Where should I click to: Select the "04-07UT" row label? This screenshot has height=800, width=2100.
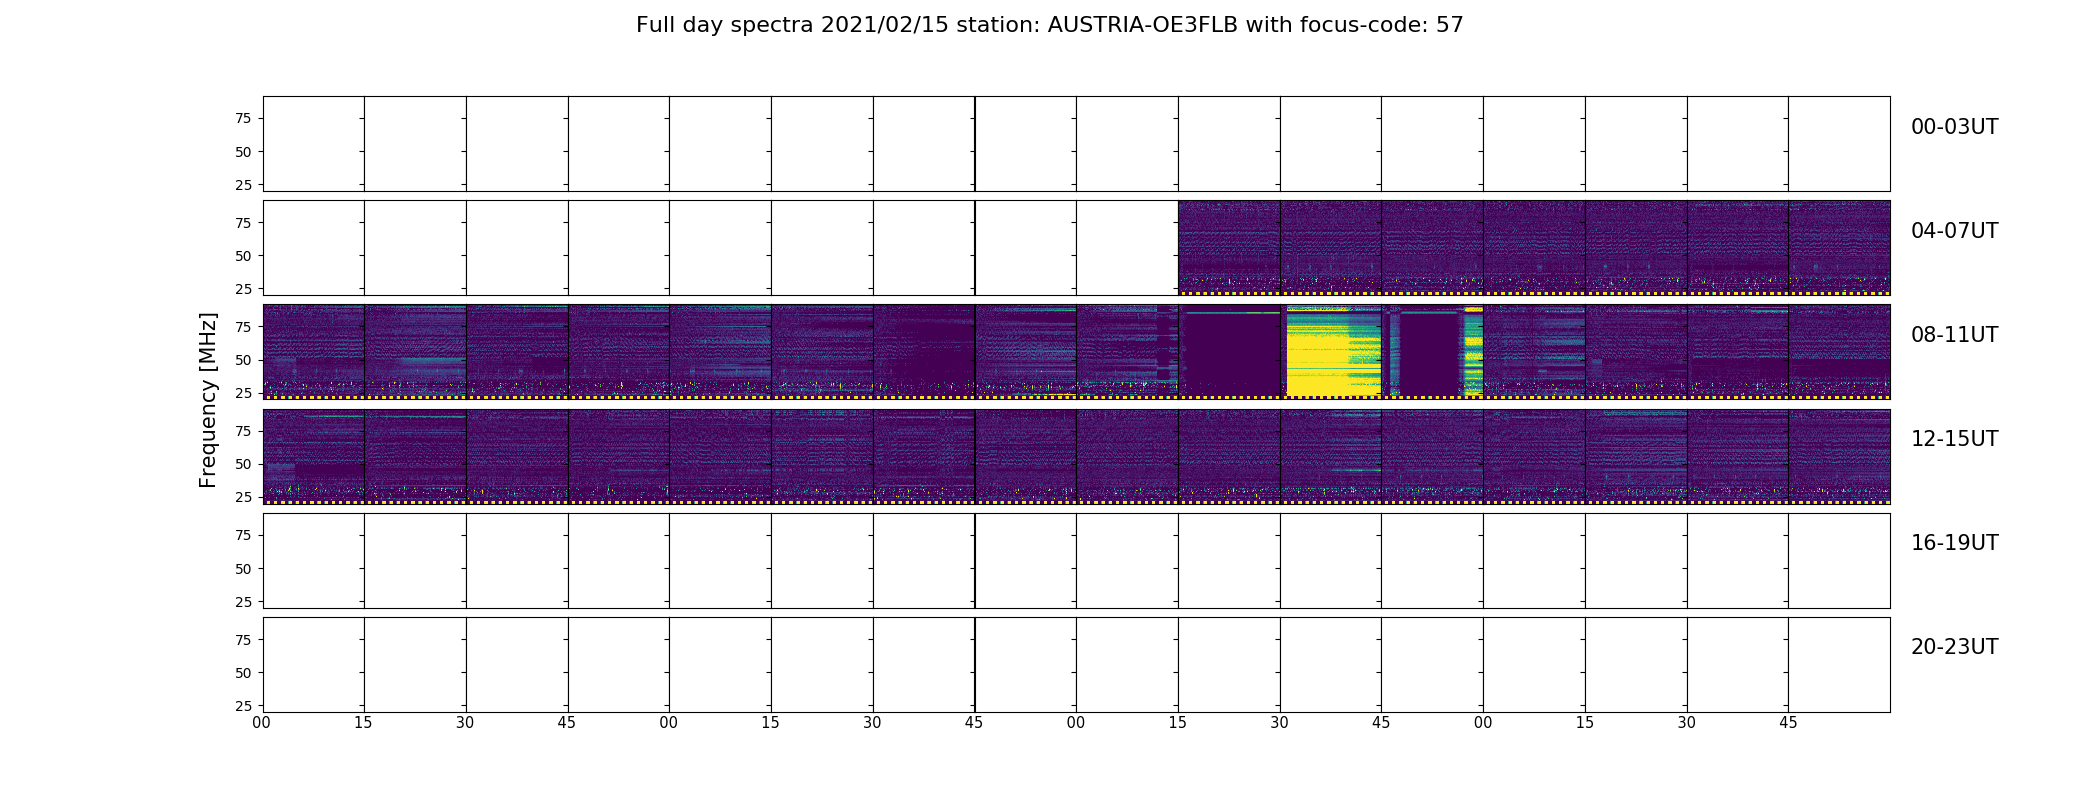pyautogui.click(x=1954, y=231)
